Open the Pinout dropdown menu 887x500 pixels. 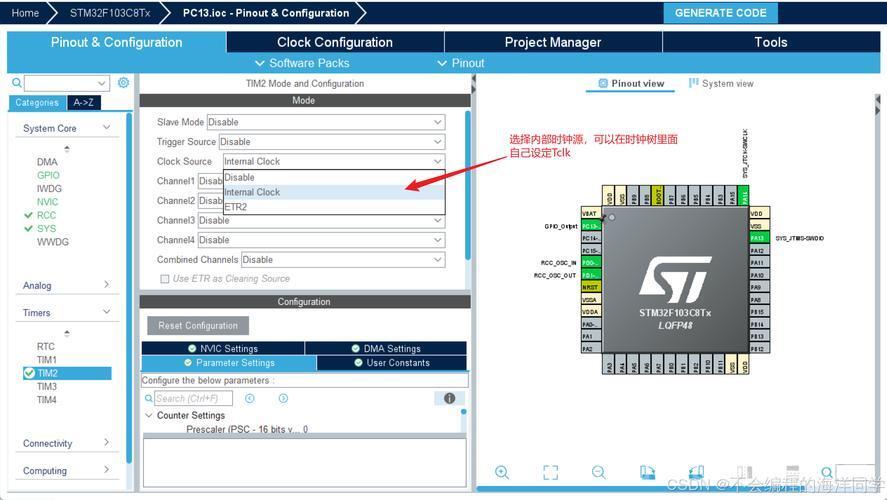461,63
